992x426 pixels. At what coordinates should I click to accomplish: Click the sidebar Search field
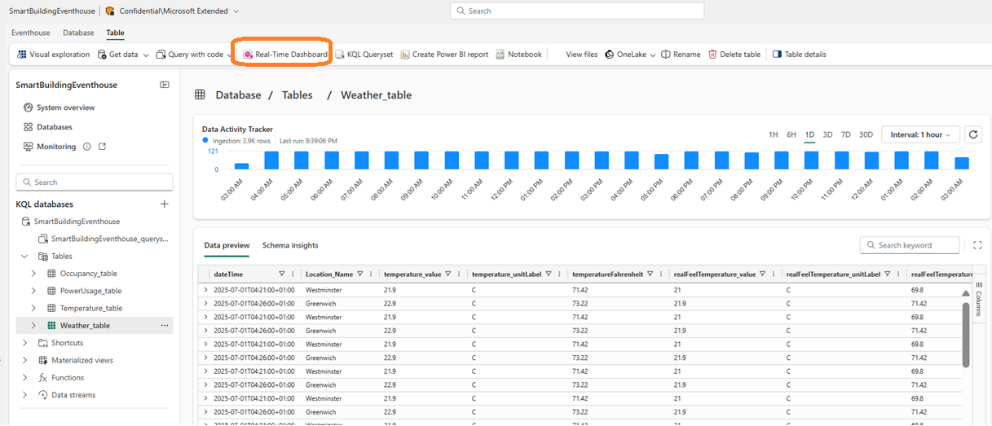point(94,182)
